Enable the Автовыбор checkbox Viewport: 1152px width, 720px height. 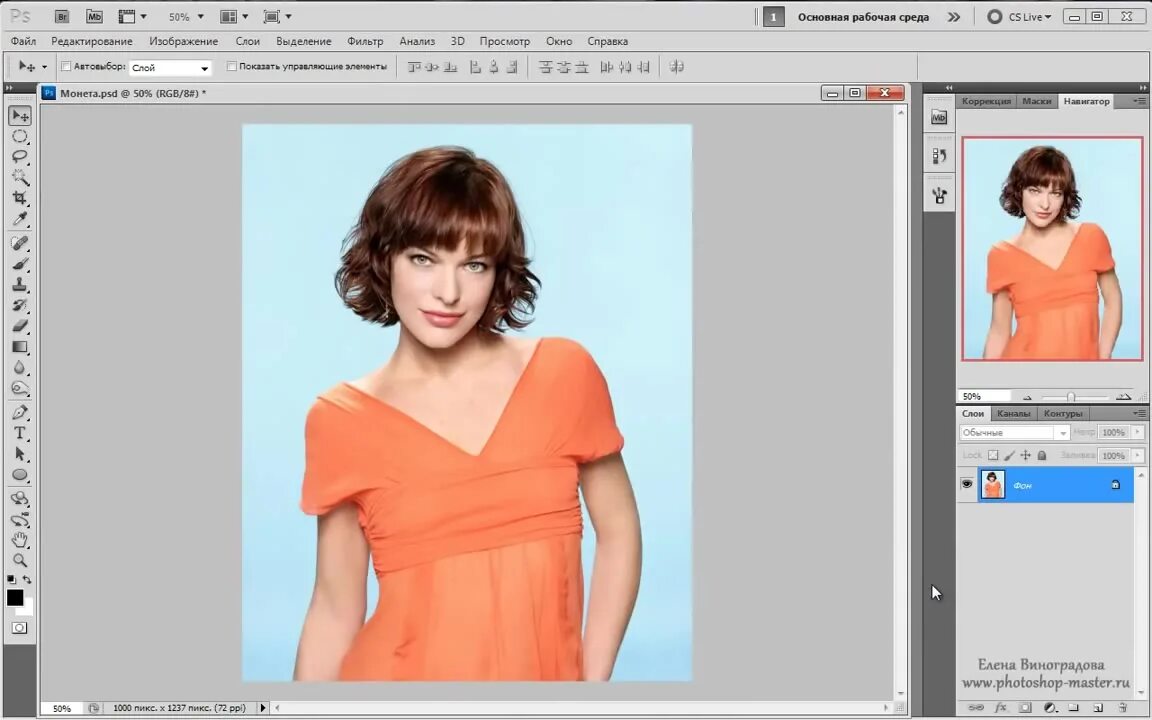(65, 66)
